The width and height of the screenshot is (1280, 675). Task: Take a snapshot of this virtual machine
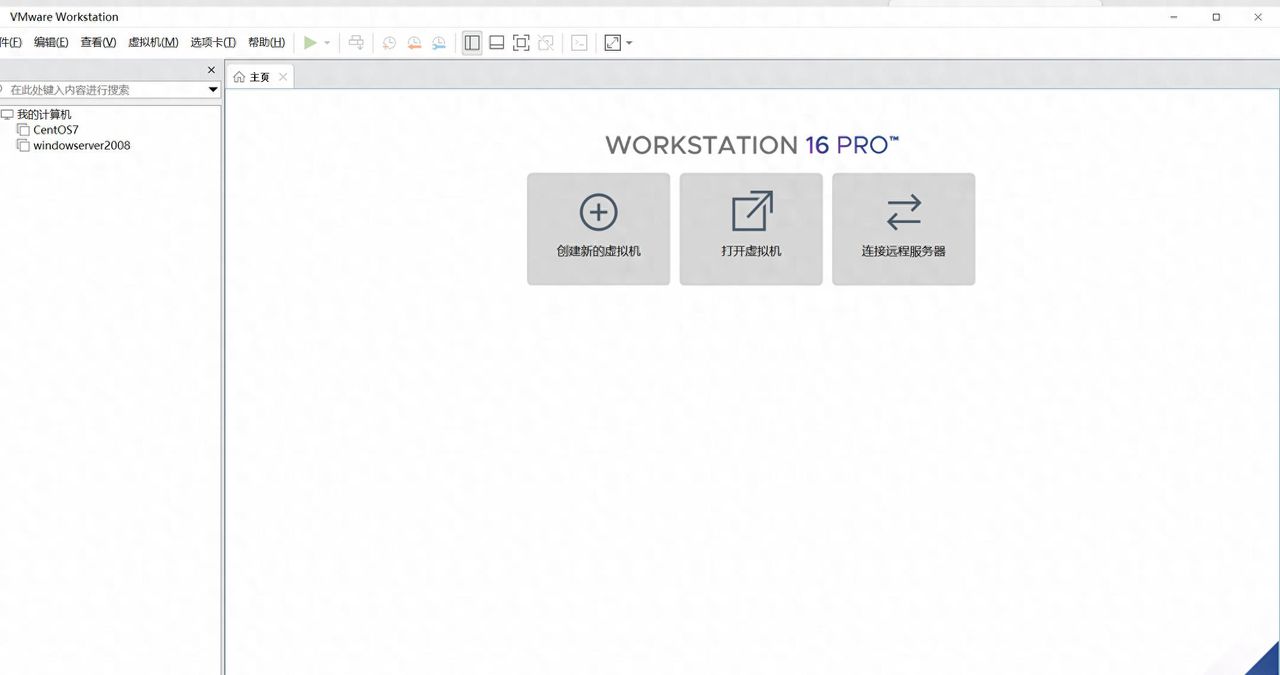[x=389, y=42]
